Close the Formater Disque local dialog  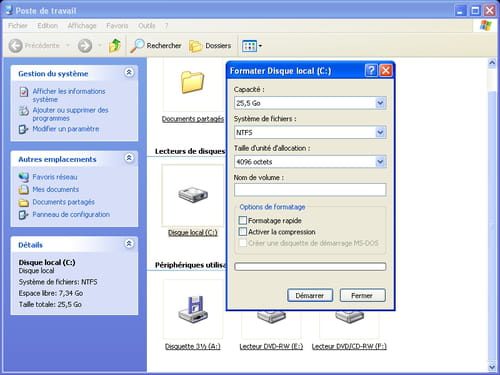click(386, 70)
